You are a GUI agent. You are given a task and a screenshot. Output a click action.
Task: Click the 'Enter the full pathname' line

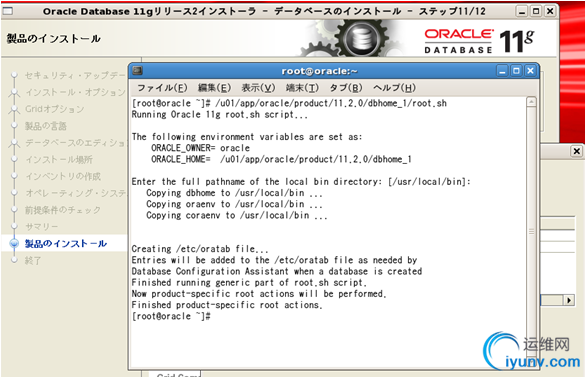click(x=301, y=182)
